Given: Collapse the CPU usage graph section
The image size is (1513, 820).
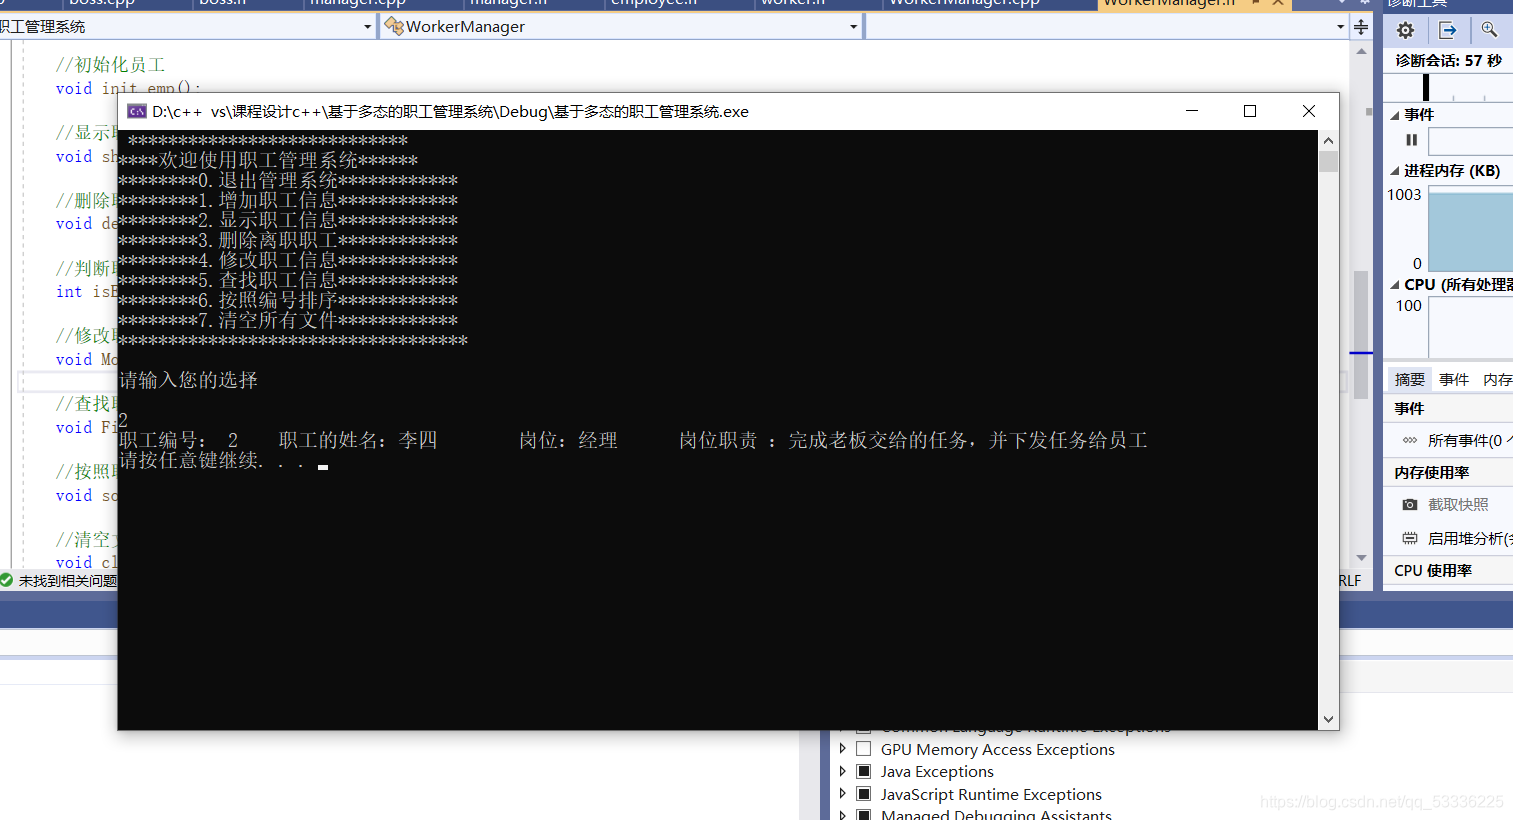Looking at the screenshot, I should pos(1395,285).
